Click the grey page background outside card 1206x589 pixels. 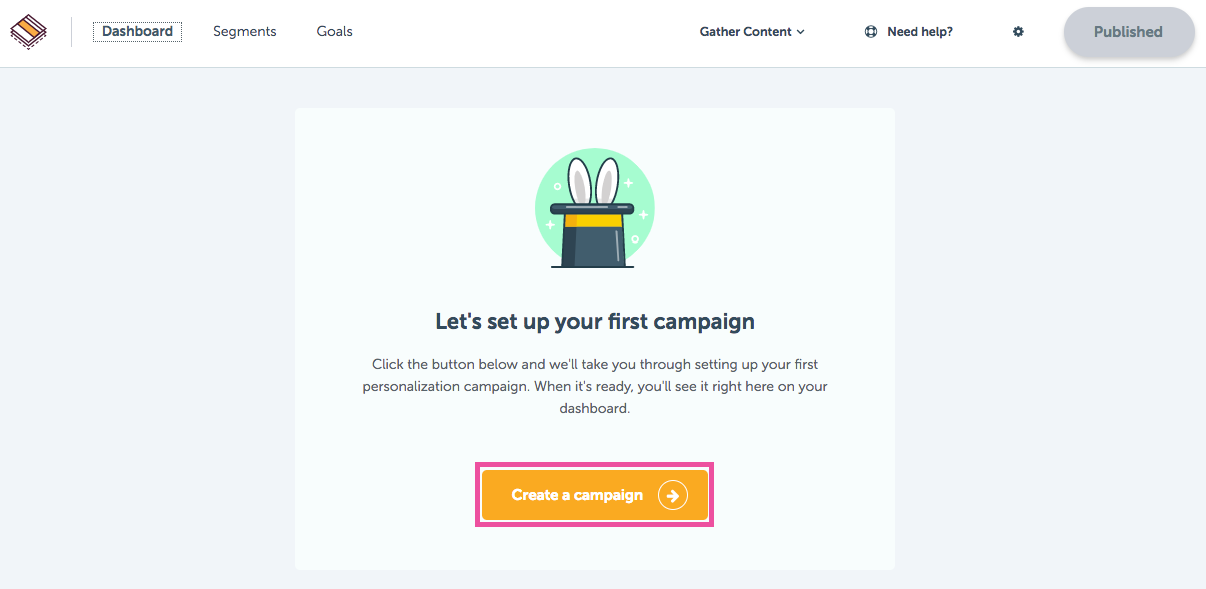(x=150, y=330)
